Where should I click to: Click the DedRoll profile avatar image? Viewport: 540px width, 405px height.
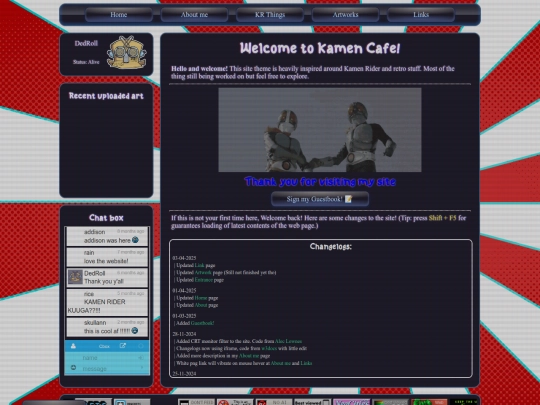pos(126,52)
